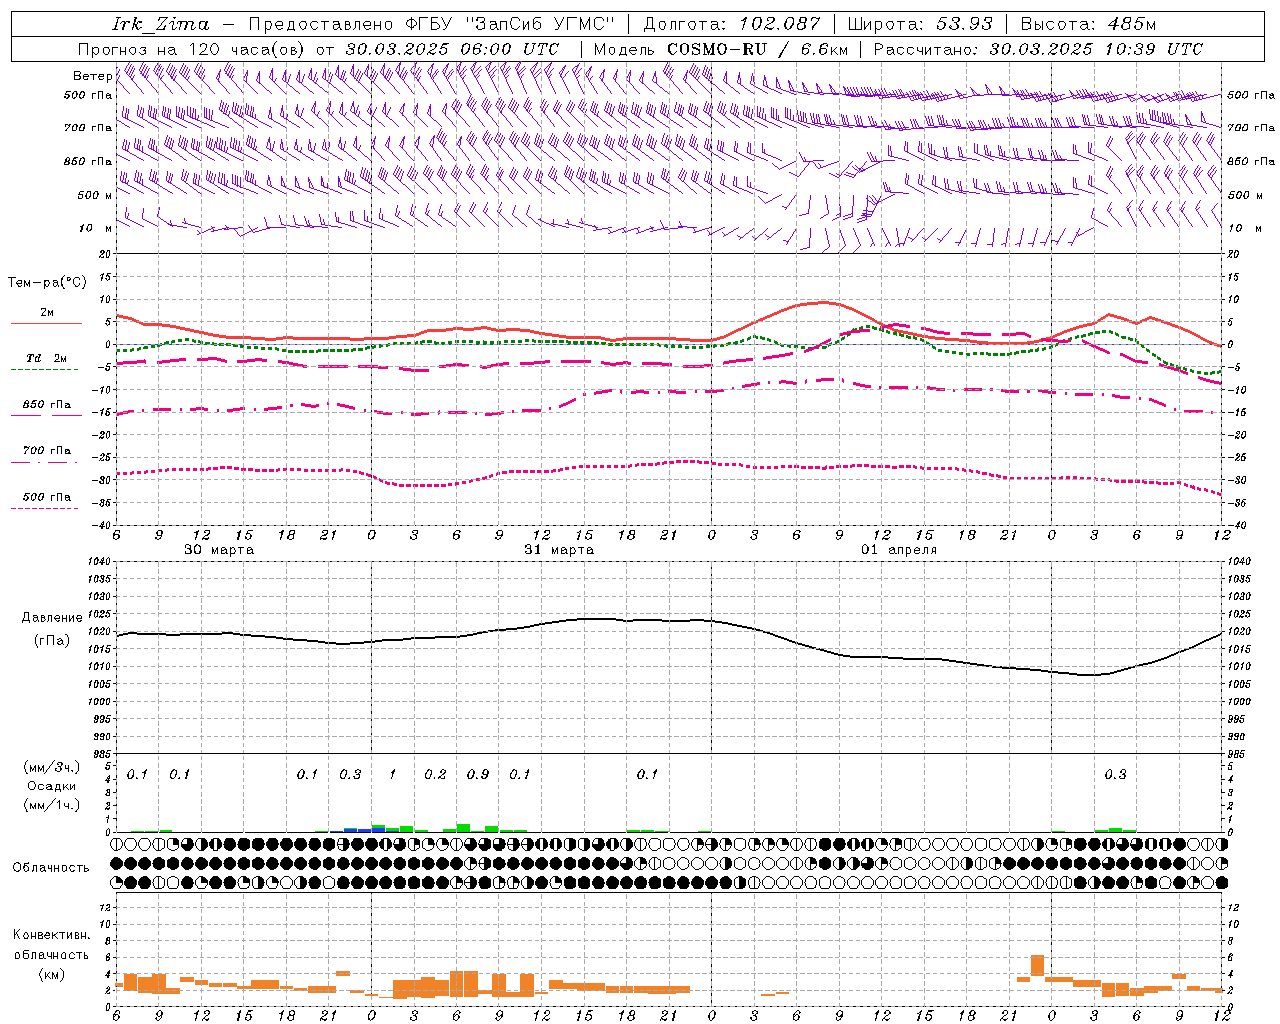Image resolution: width=1280 pixels, height=1024 pixels.
Task: Select the (гПа) pressure unit label
Action: pyautogui.click(x=52, y=641)
